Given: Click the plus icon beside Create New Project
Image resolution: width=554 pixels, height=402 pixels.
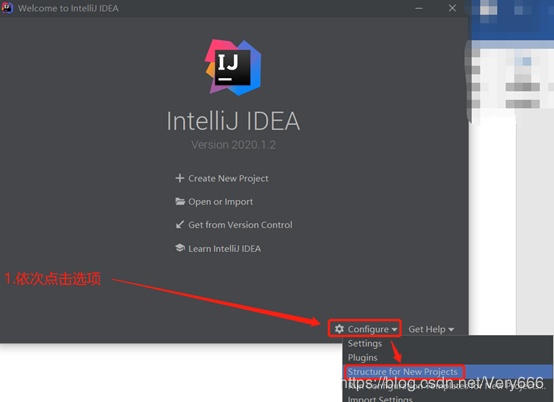Looking at the screenshot, I should (x=180, y=178).
